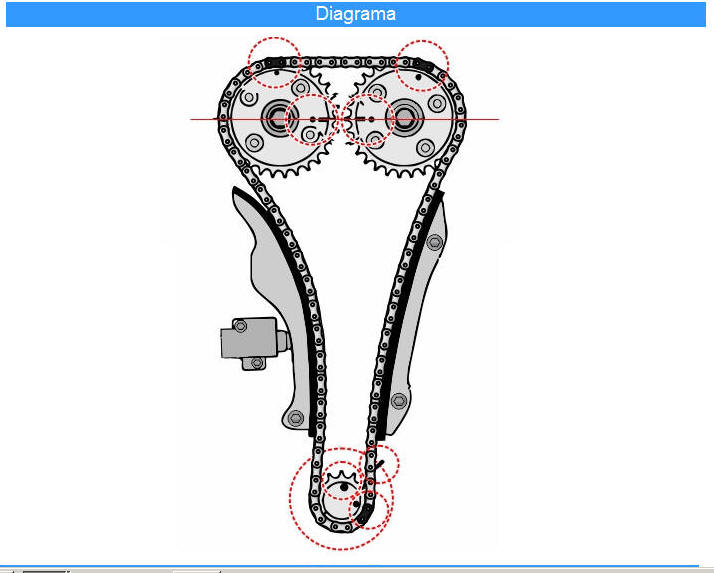Click the right end of red alignment line
The width and height of the screenshot is (714, 573).
496,119
